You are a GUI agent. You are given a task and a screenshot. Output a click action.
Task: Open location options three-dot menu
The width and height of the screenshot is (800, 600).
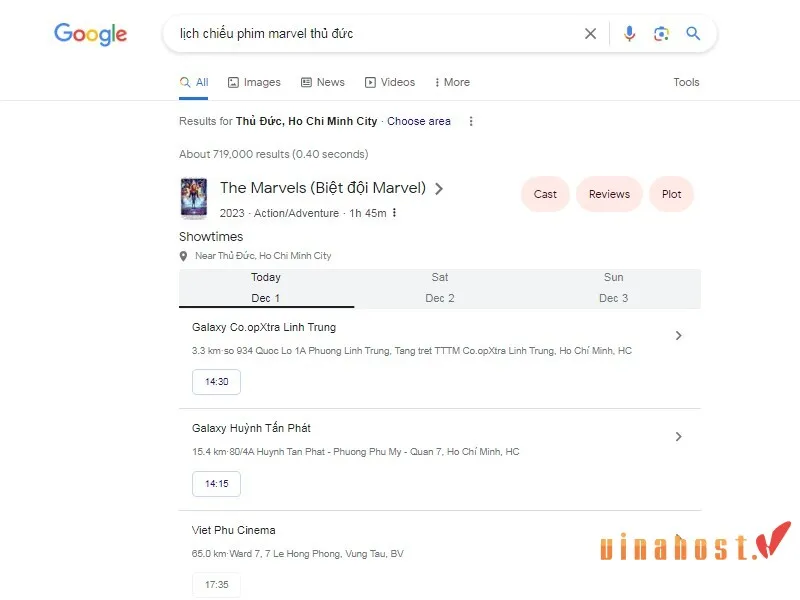coord(471,121)
